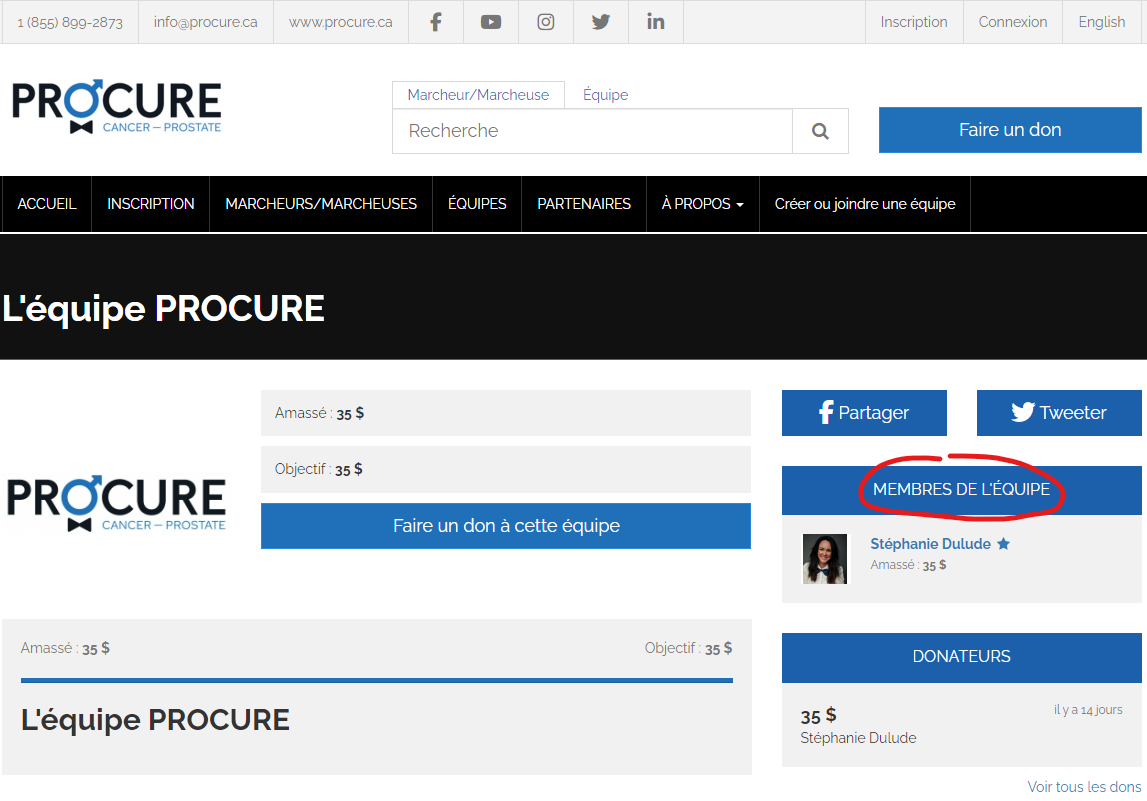Expand the À PROPOS dropdown menu
Viewport: 1147px width, 801px height.
[x=702, y=204]
